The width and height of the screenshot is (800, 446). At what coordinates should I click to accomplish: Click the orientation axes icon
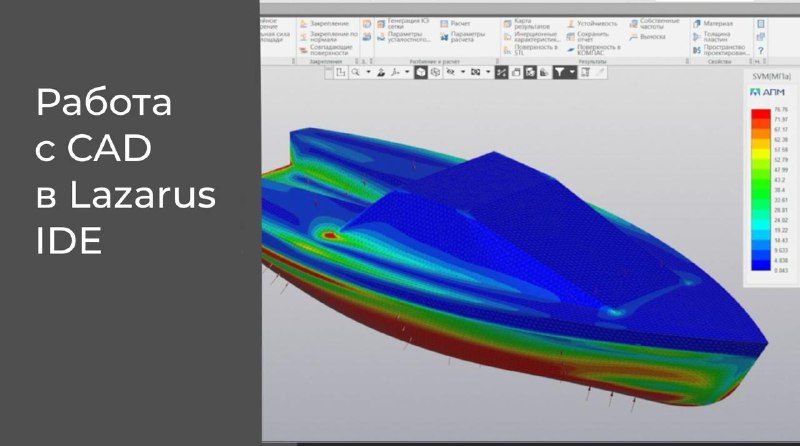[x=395, y=72]
